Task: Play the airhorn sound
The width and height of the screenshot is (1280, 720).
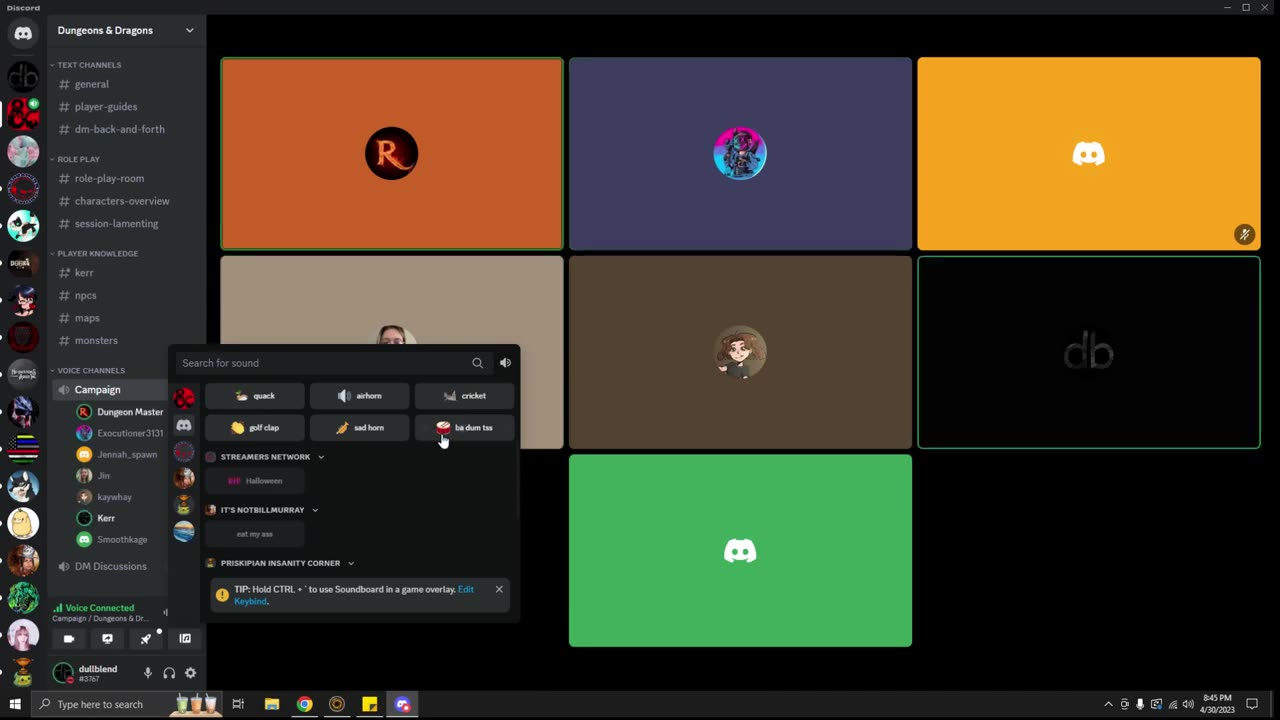Action: point(359,396)
